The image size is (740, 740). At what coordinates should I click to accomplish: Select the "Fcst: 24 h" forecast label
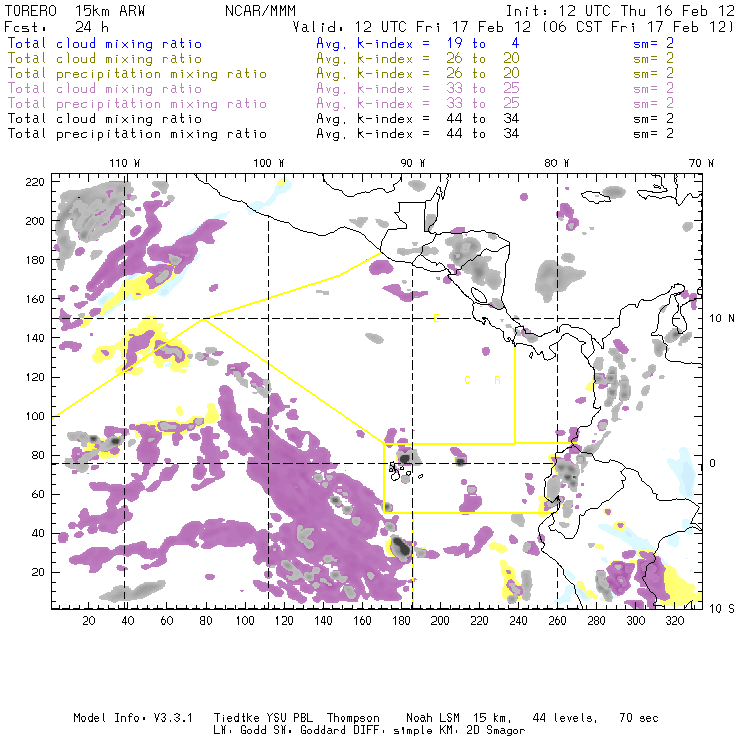coord(57,27)
